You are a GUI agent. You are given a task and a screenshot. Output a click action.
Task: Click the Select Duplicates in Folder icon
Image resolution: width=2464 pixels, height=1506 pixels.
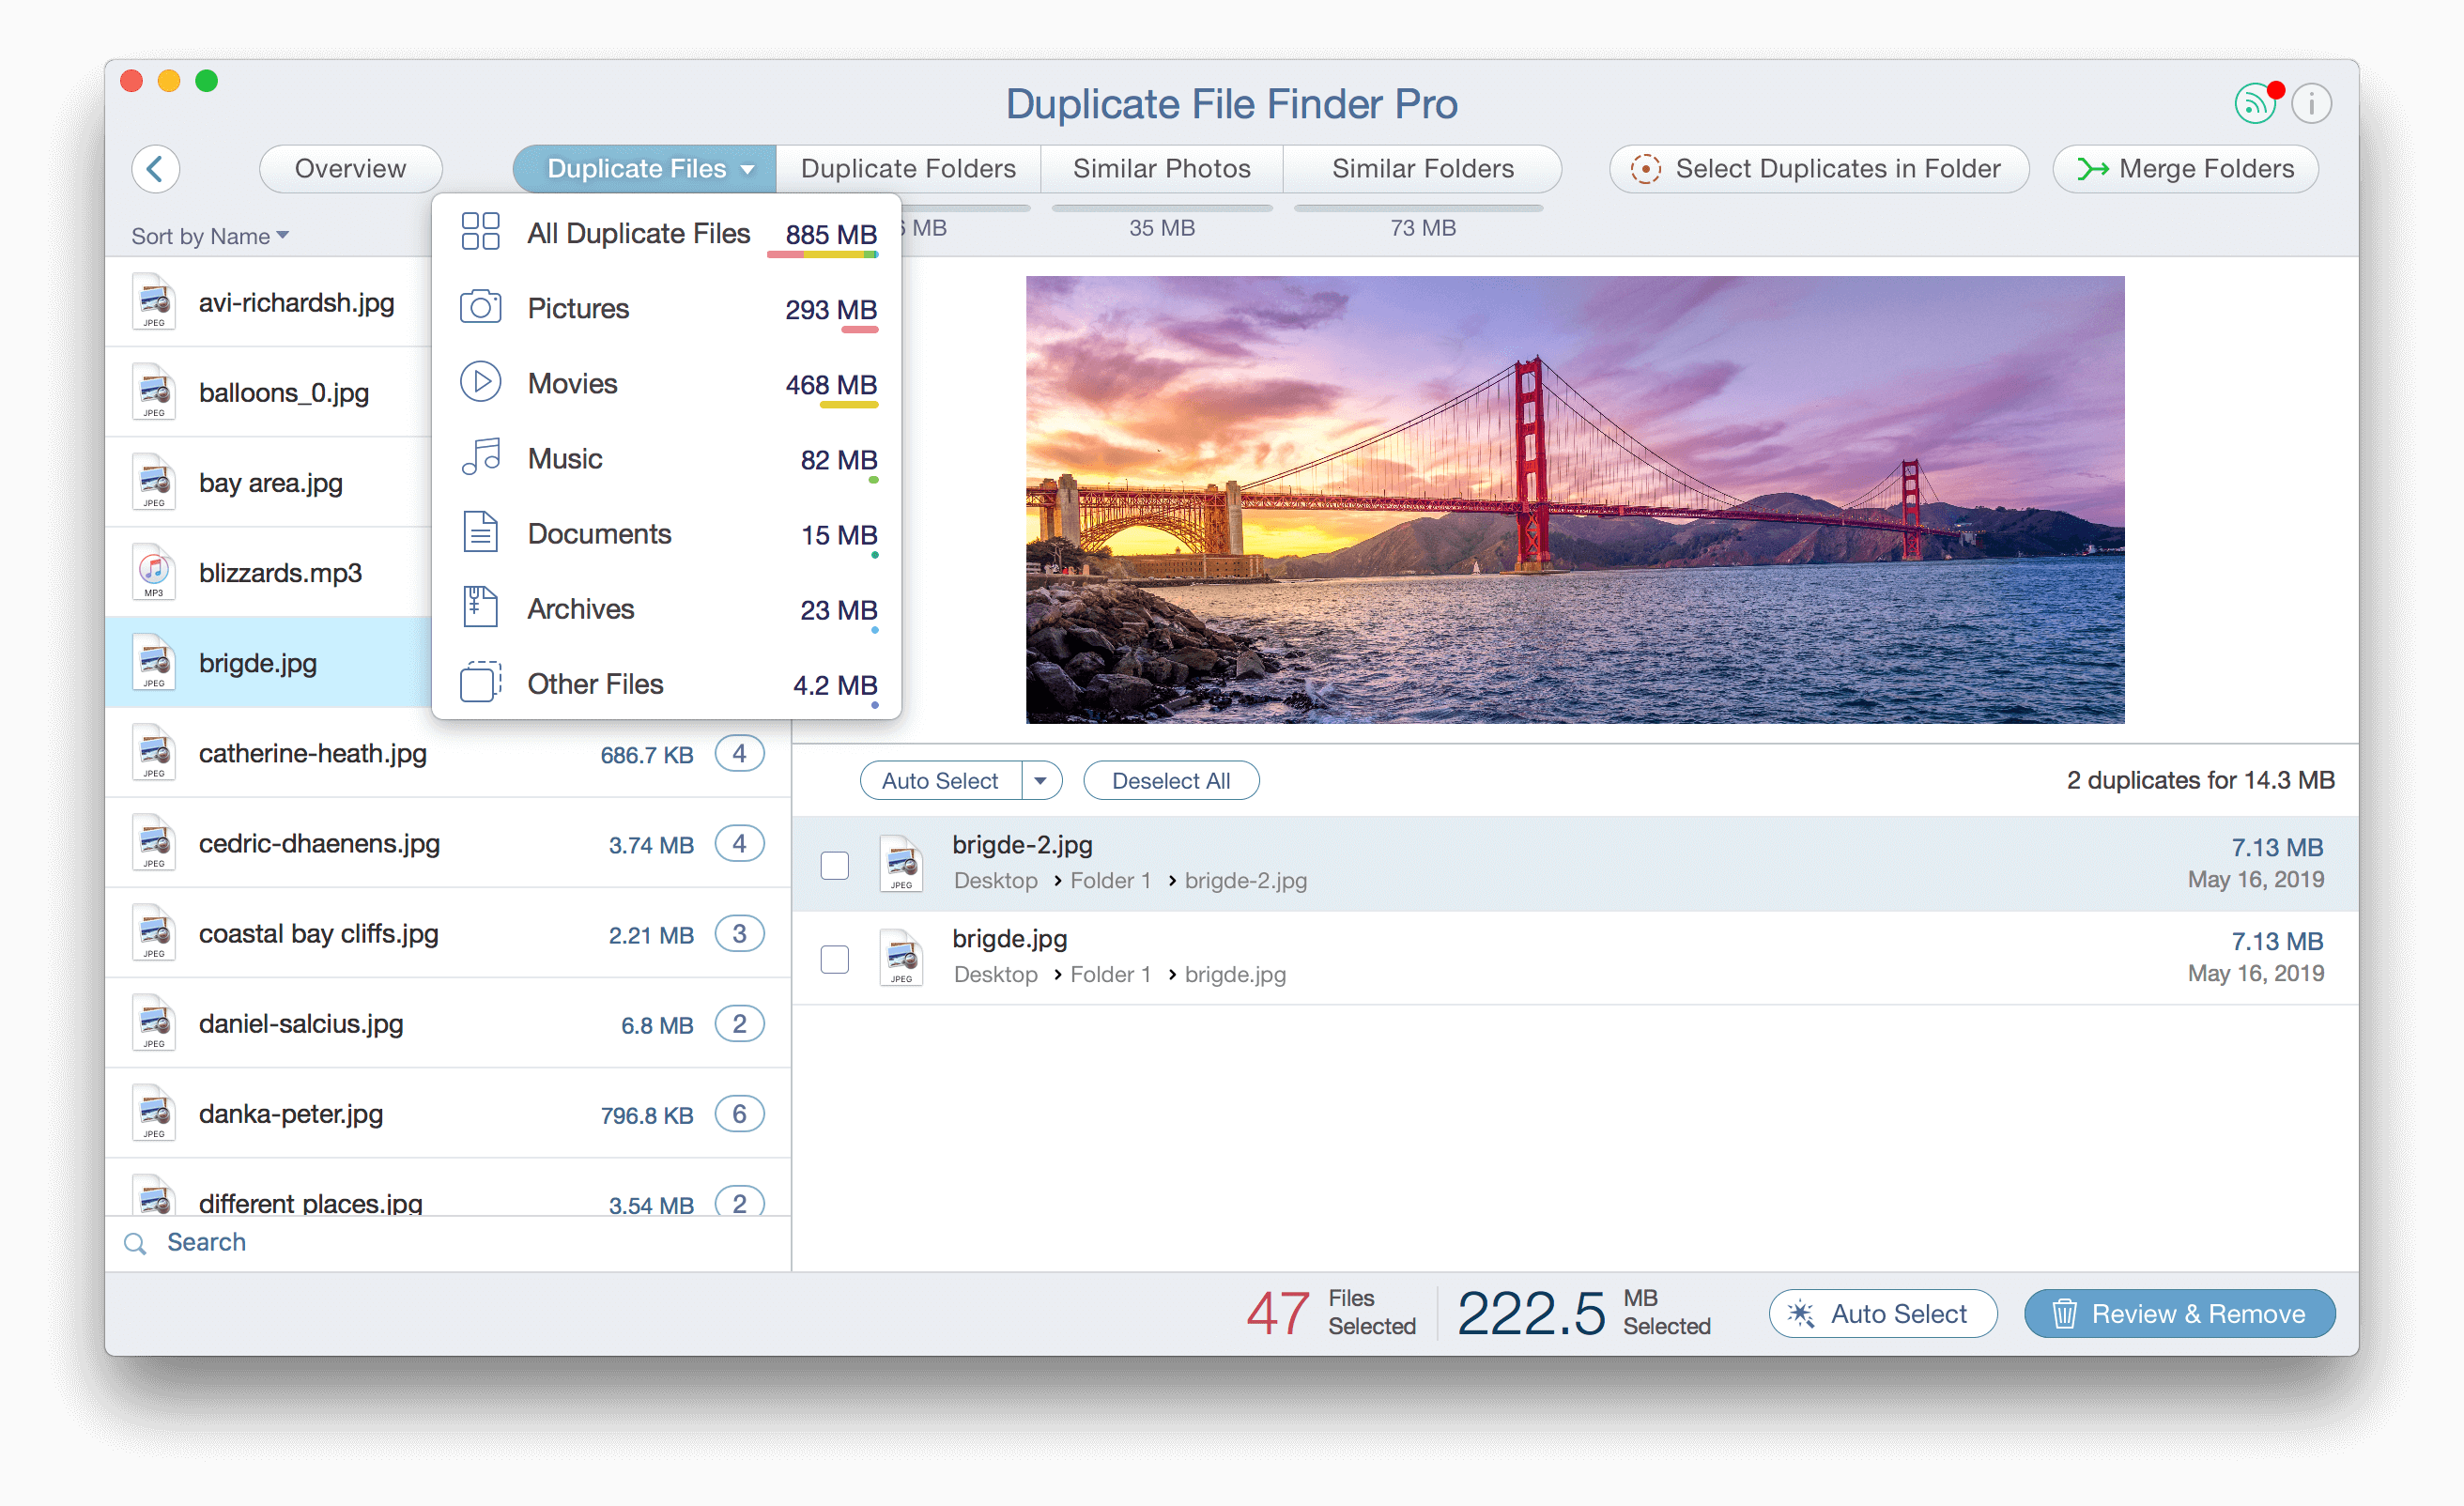pos(1644,167)
